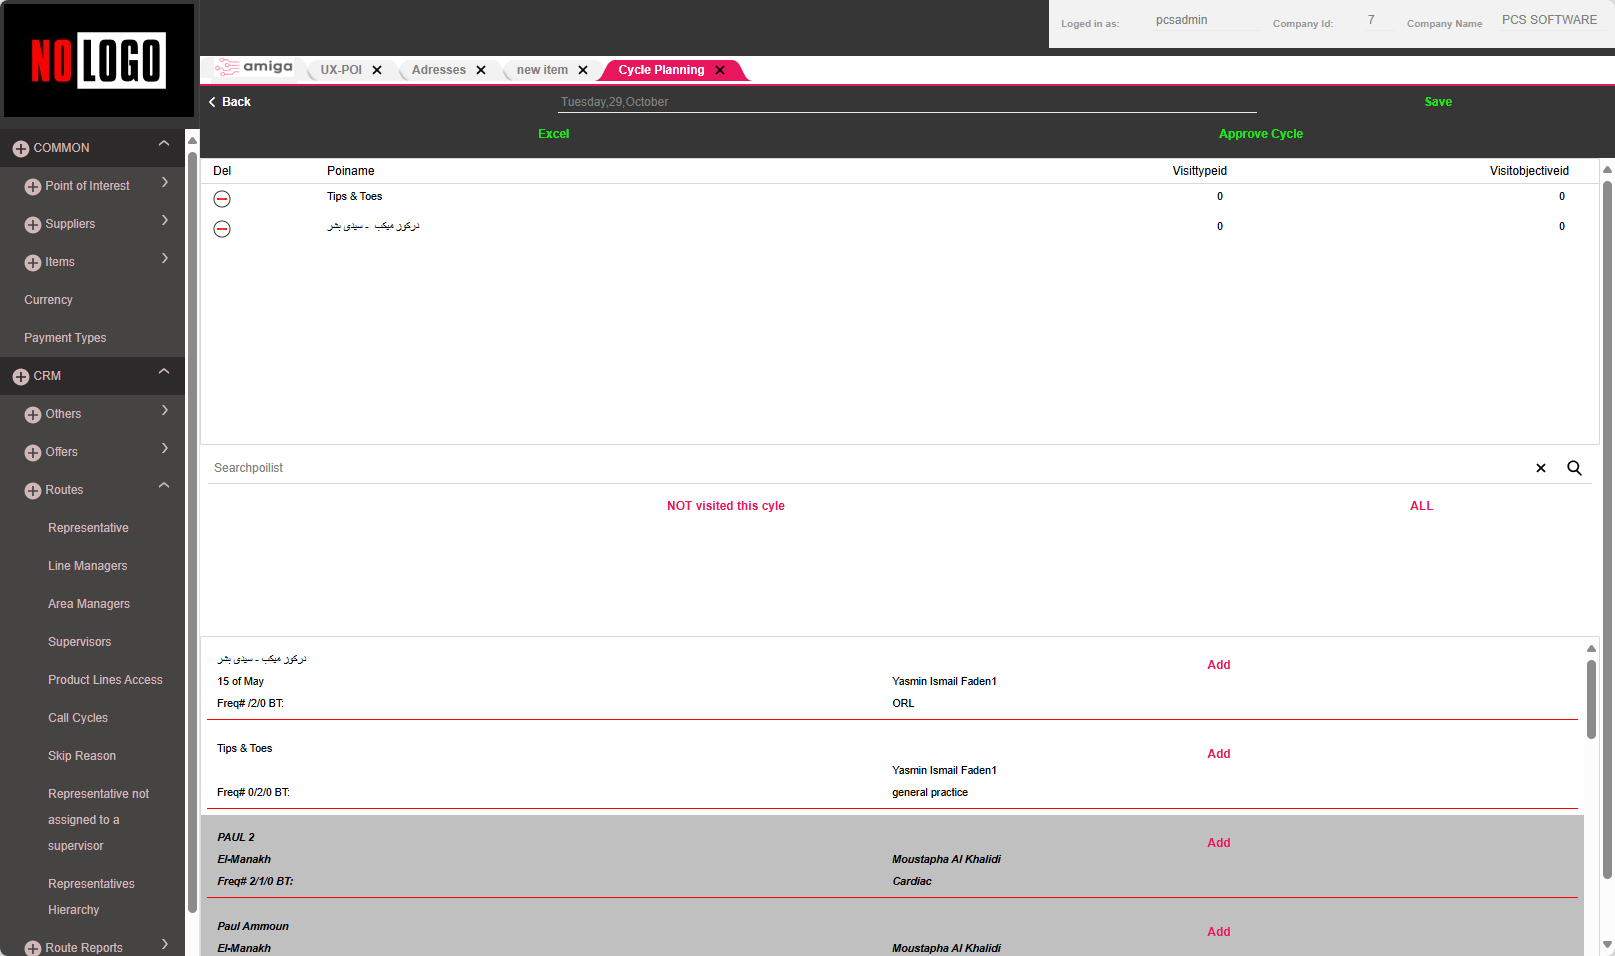Screen dimensions: 1615x956
Task: Expand Point of Interest submenu
Action: [165, 183]
